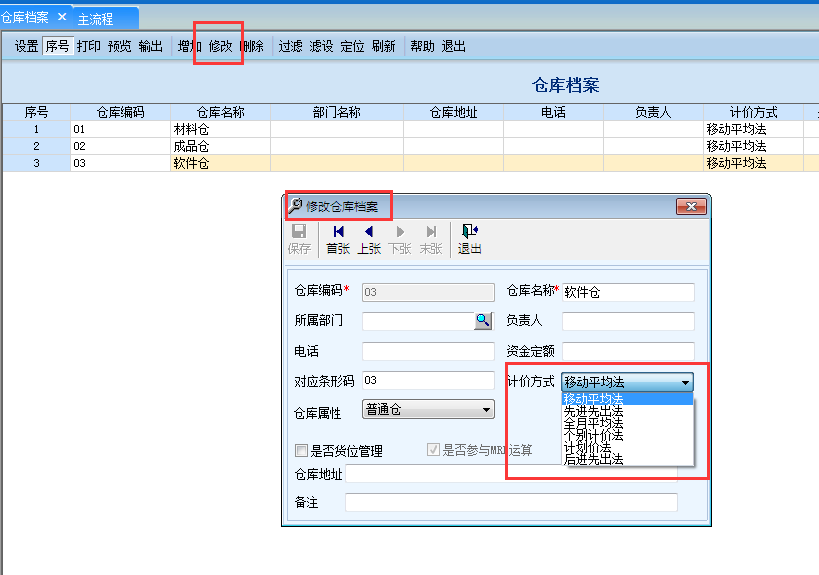Click the save (保存) disk icon
Viewport: 819px width, 575px height.
tap(299, 232)
